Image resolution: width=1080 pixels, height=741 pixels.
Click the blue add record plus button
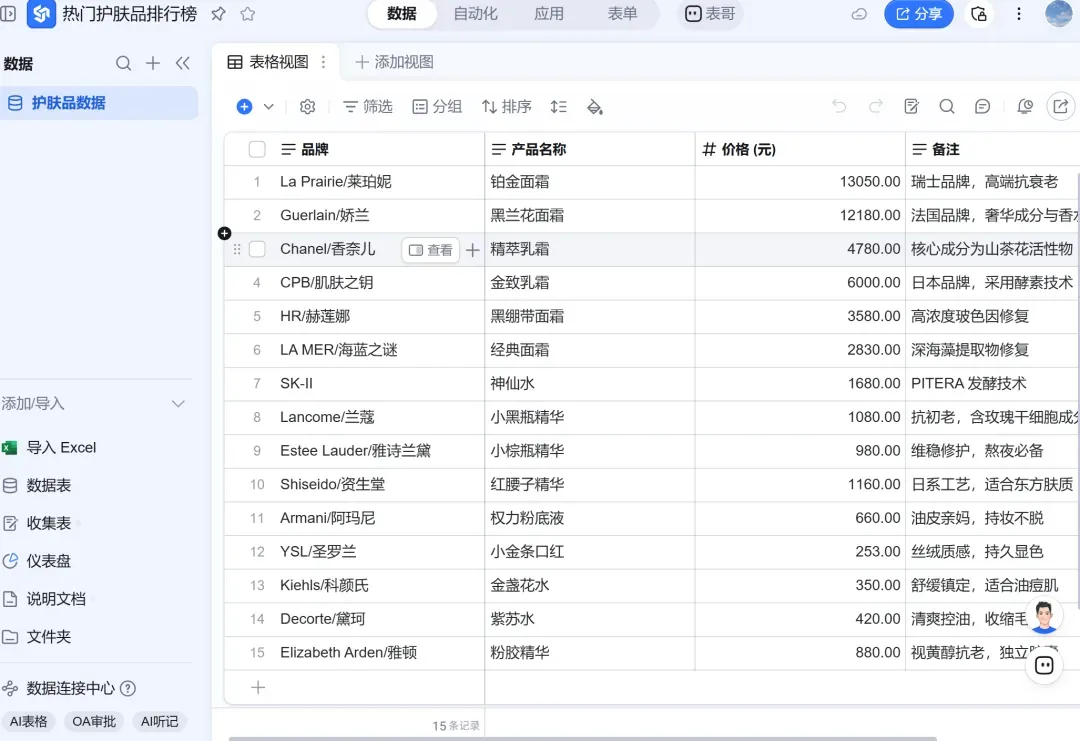pyautogui.click(x=245, y=107)
